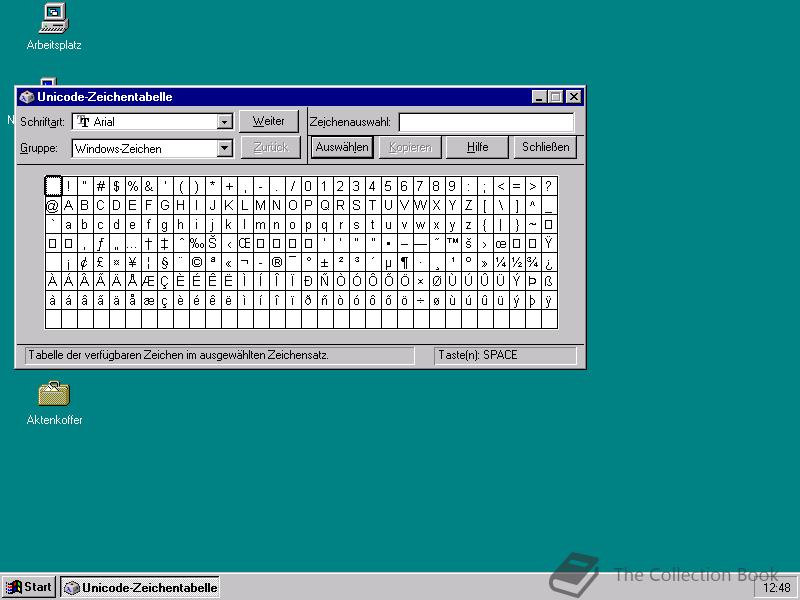
Task: Minimize the Unicode-Zeichentabelle window
Action: [539, 96]
